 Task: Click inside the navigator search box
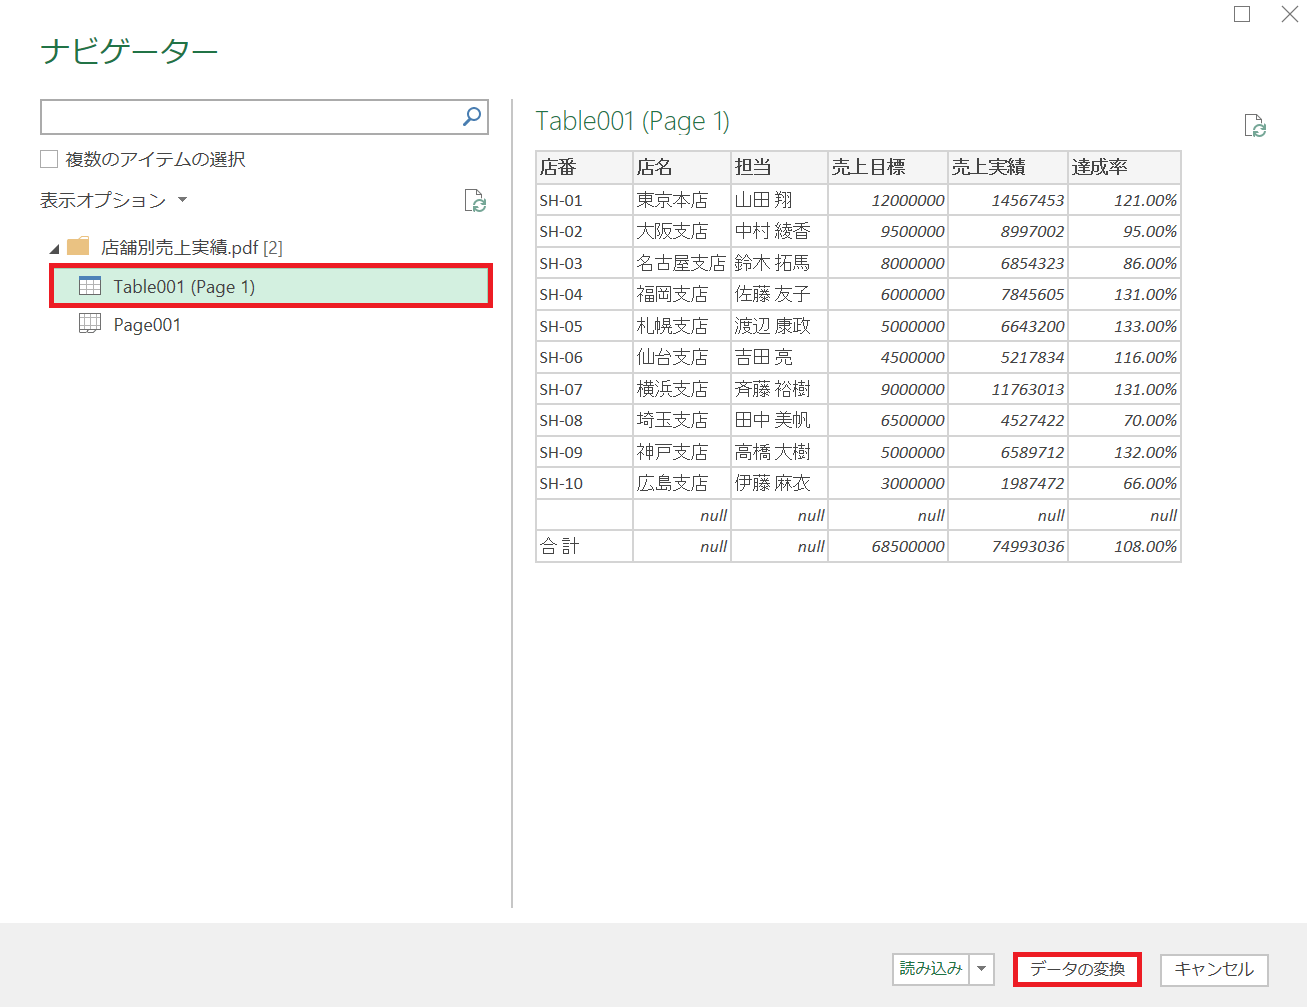pyautogui.click(x=250, y=117)
